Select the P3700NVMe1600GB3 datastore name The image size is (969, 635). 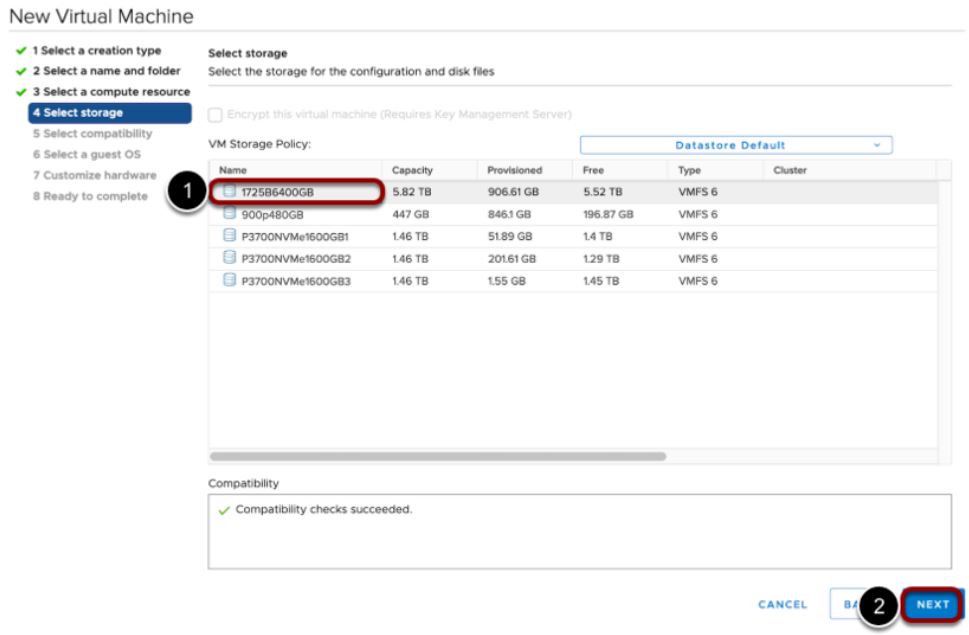coord(296,281)
